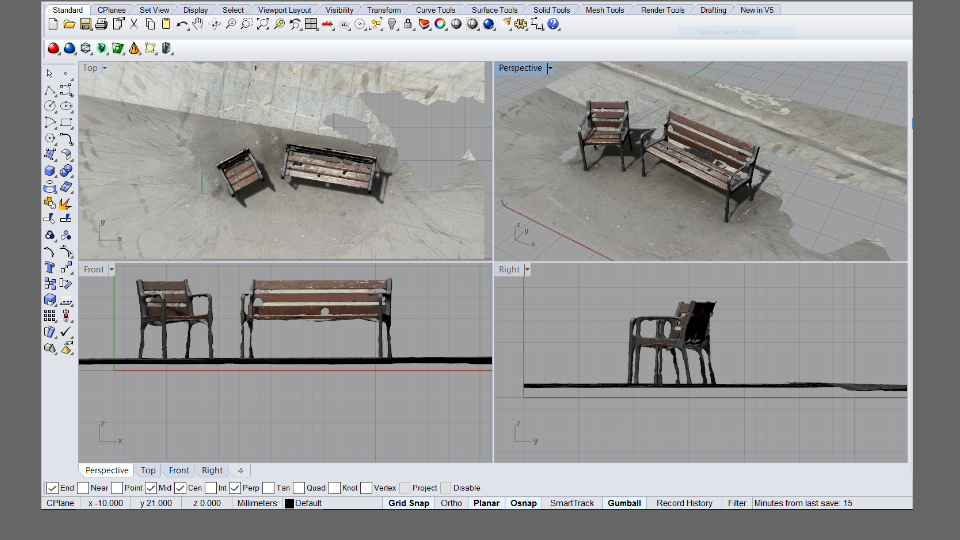Image resolution: width=960 pixels, height=540 pixels.
Task: Select the Pan view hand tool
Action: tap(199, 24)
